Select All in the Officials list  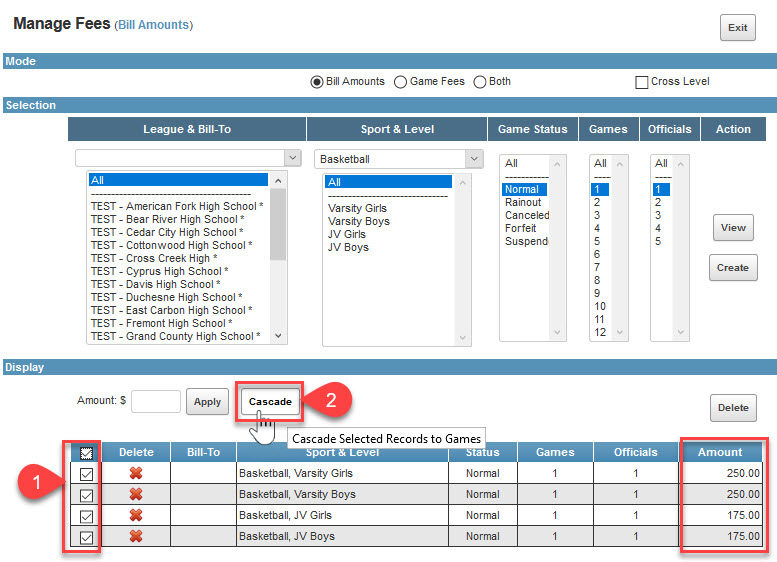(661, 163)
